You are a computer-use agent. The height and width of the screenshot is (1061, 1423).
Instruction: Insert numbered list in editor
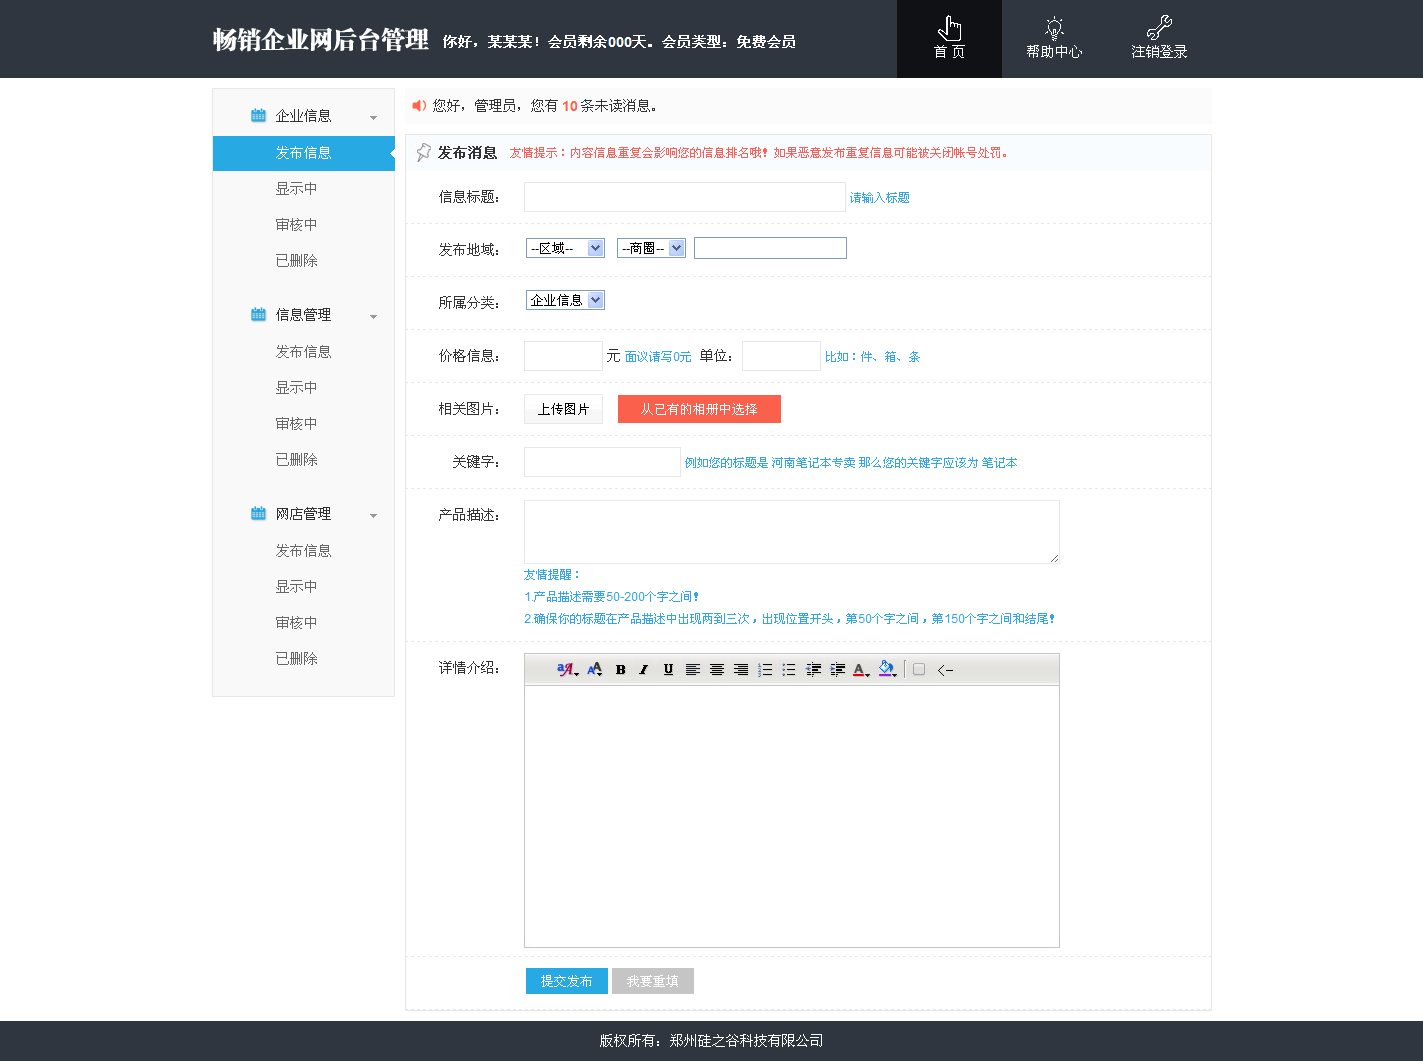tap(765, 670)
